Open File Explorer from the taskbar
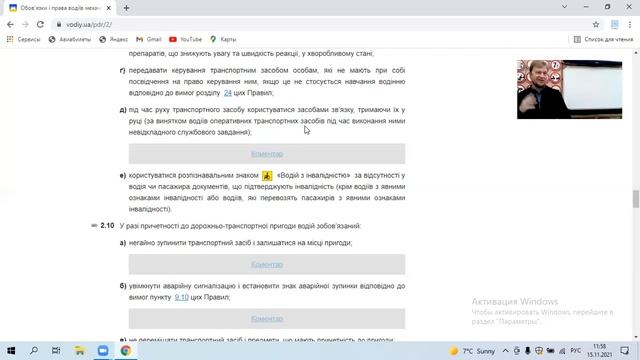 pyautogui.click(x=80, y=351)
